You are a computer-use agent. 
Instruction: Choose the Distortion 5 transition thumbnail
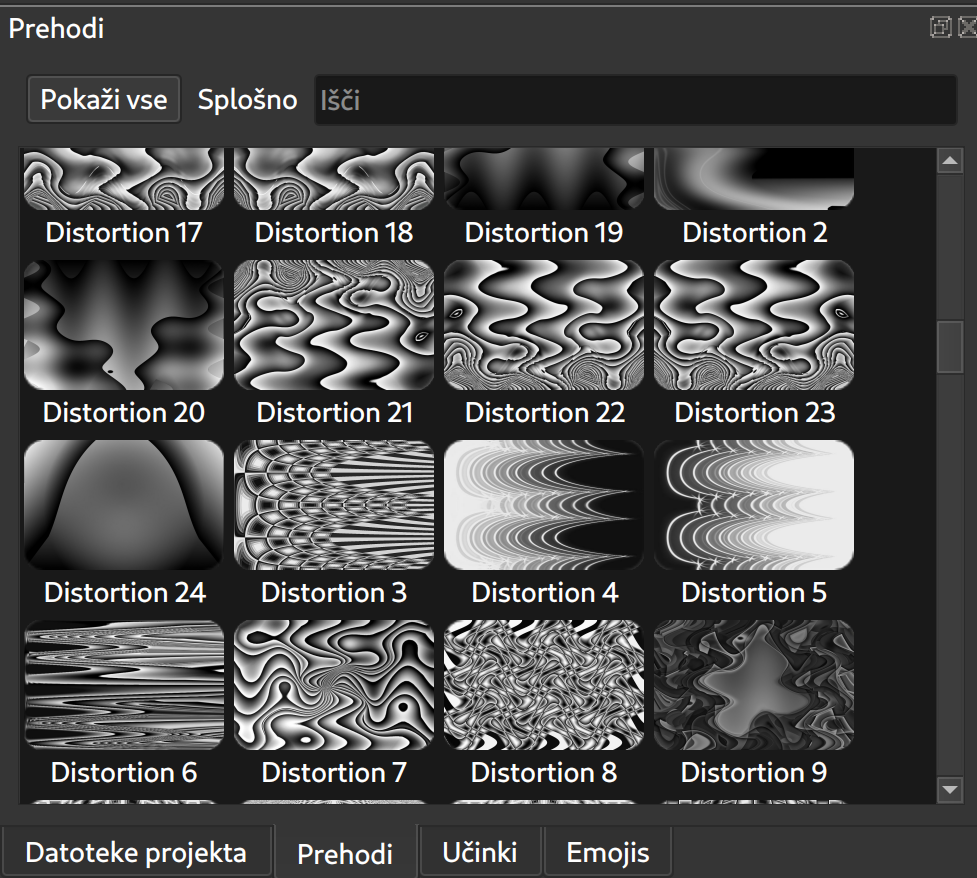click(754, 505)
